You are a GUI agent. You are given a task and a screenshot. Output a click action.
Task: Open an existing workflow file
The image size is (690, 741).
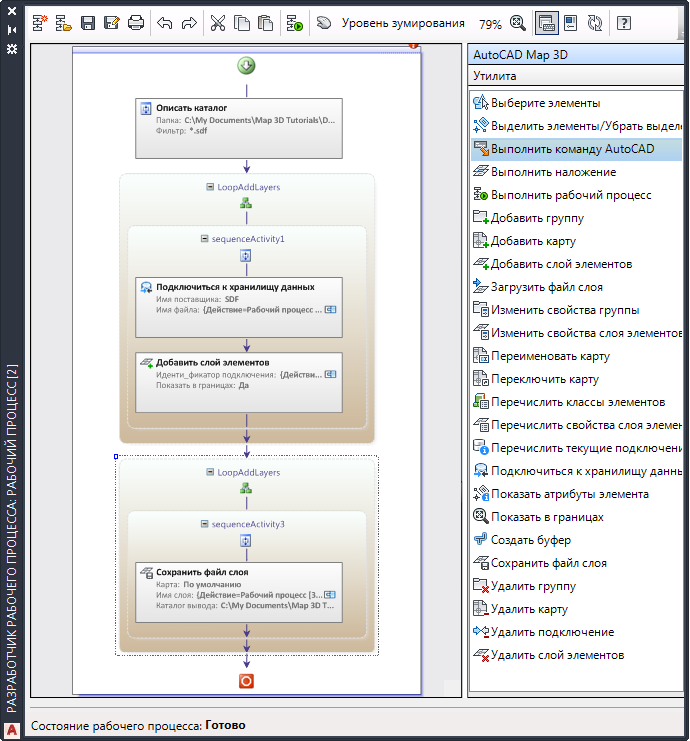[x=63, y=23]
